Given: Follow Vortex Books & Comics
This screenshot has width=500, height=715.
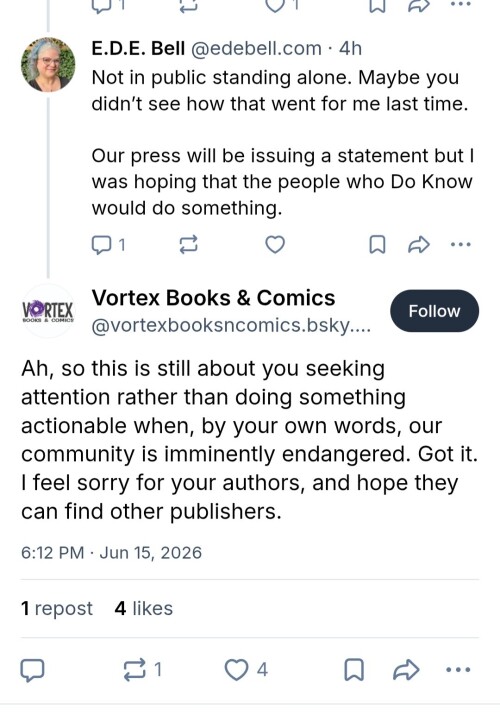Looking at the screenshot, I should coord(434,311).
